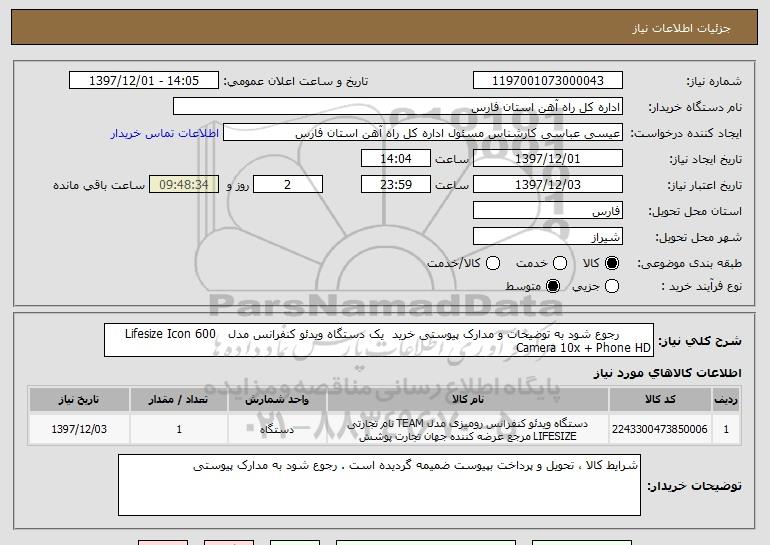The height and width of the screenshot is (545, 770).
Task: Select the کالا radio button
Action: pos(612,263)
